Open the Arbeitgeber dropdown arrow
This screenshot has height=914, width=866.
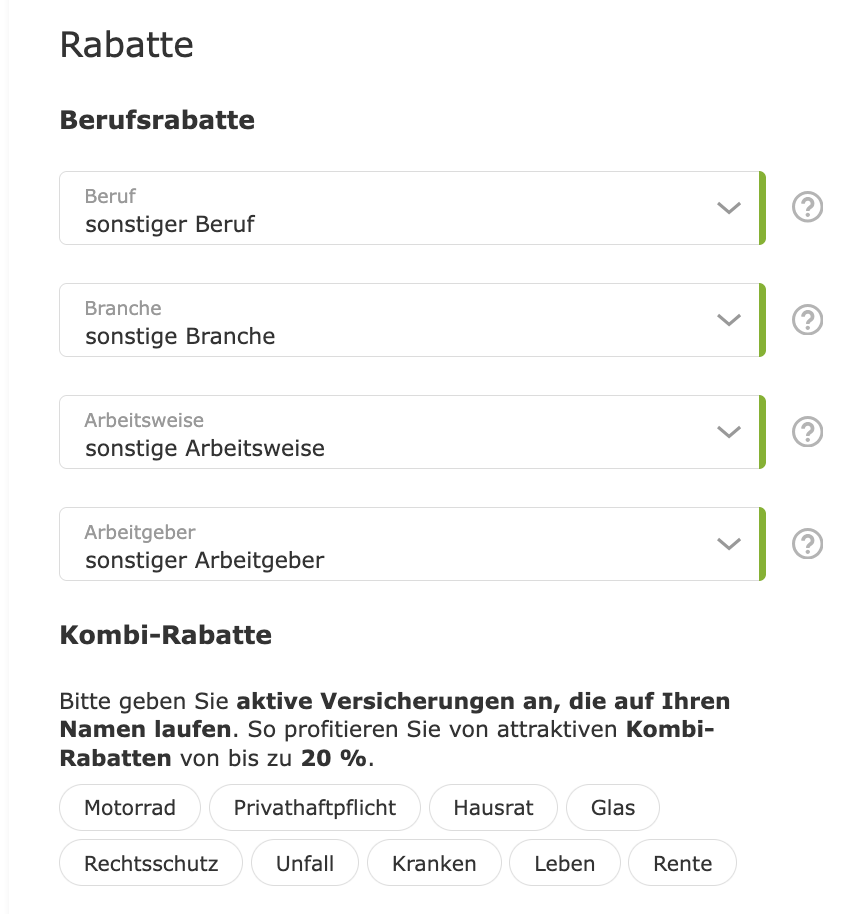[x=728, y=544]
